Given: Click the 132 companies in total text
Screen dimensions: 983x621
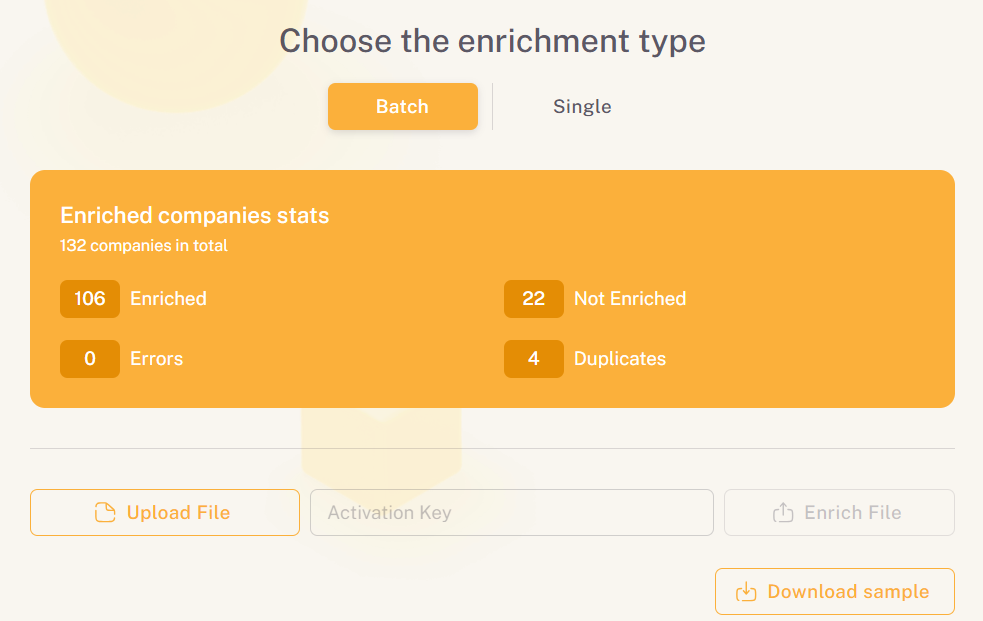Looking at the screenshot, I should point(144,244).
